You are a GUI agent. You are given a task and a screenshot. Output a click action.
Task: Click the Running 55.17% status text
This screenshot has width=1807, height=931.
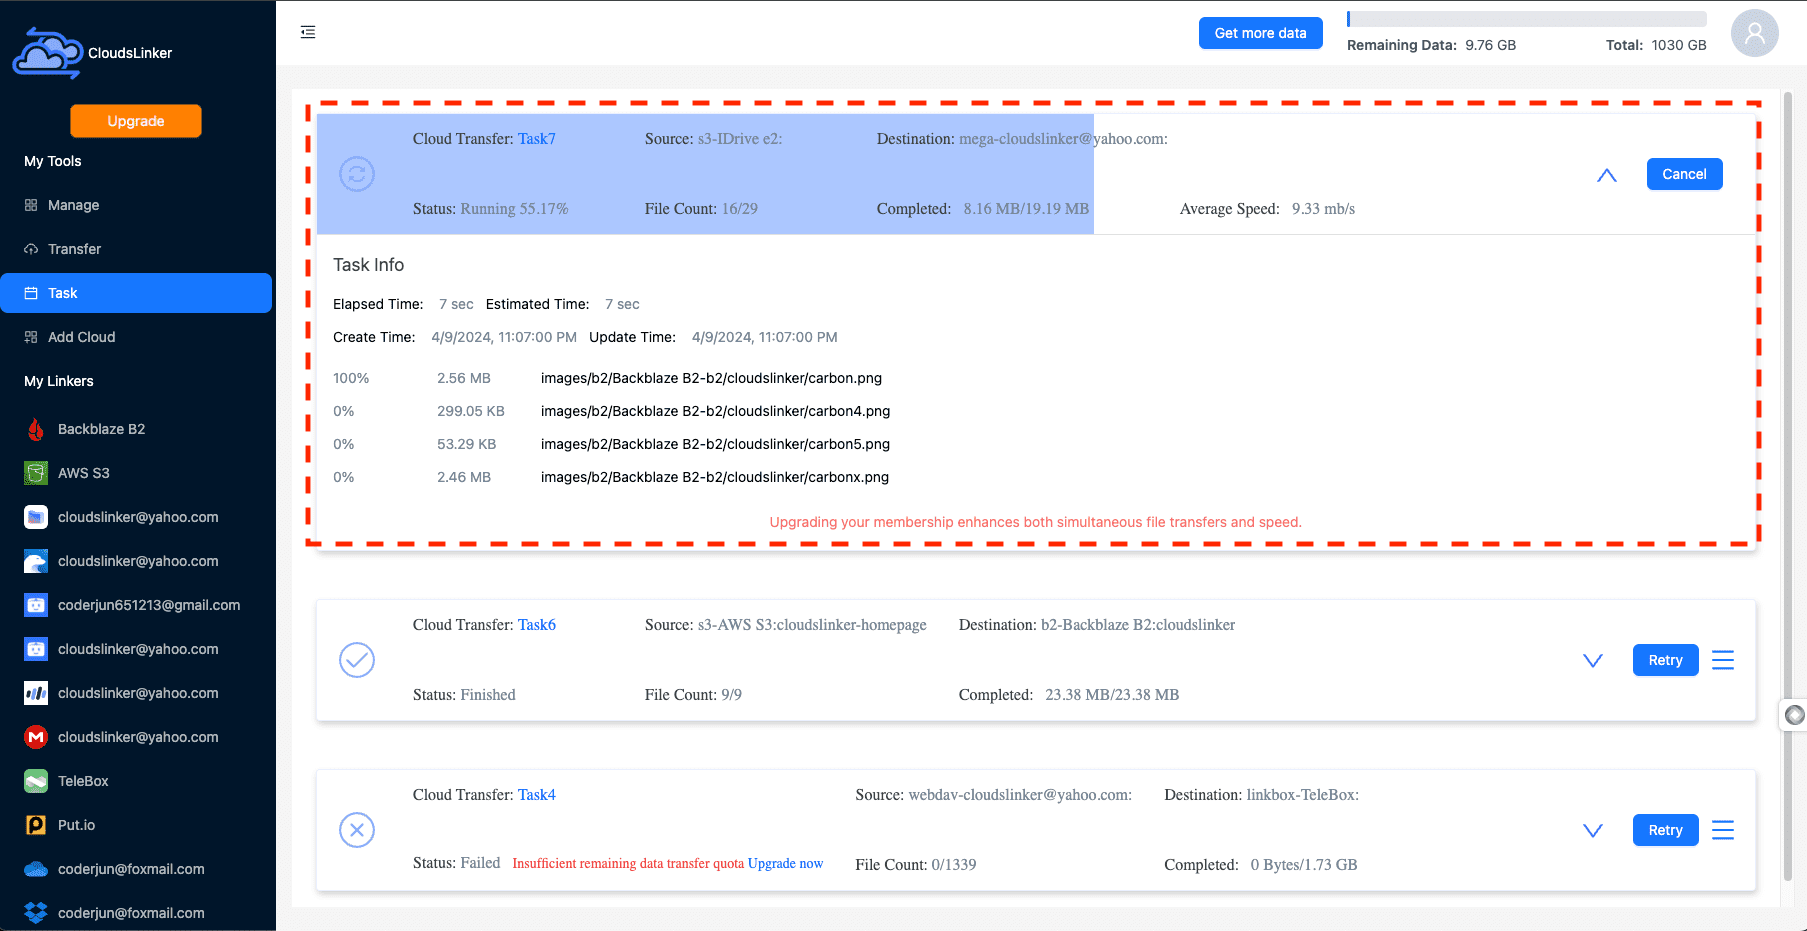514,209
